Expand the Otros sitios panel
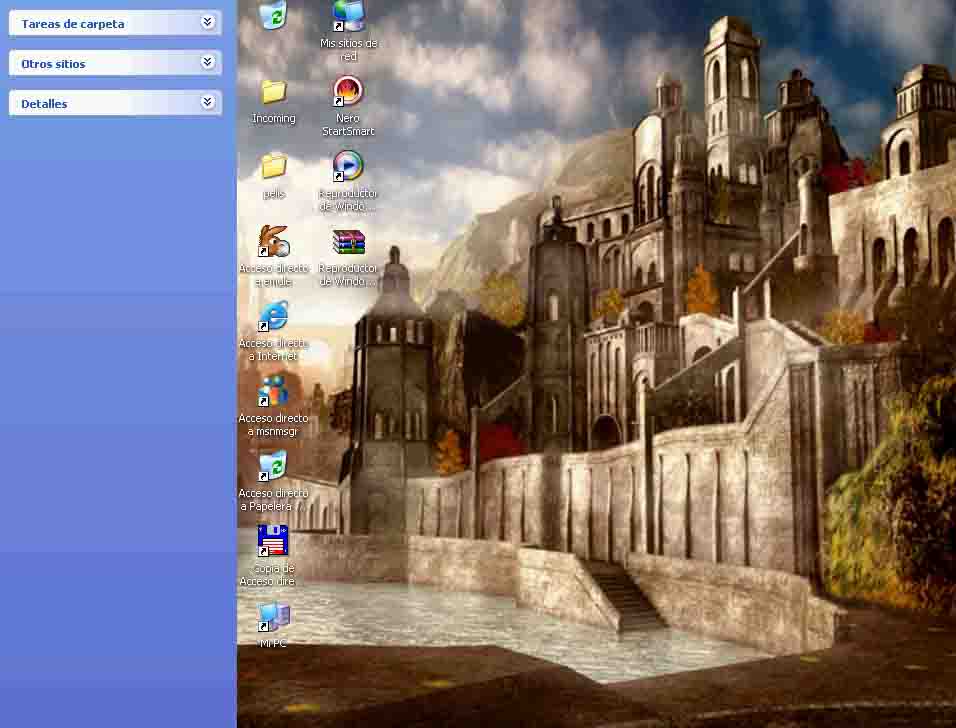This screenshot has width=956, height=728. tap(207, 62)
